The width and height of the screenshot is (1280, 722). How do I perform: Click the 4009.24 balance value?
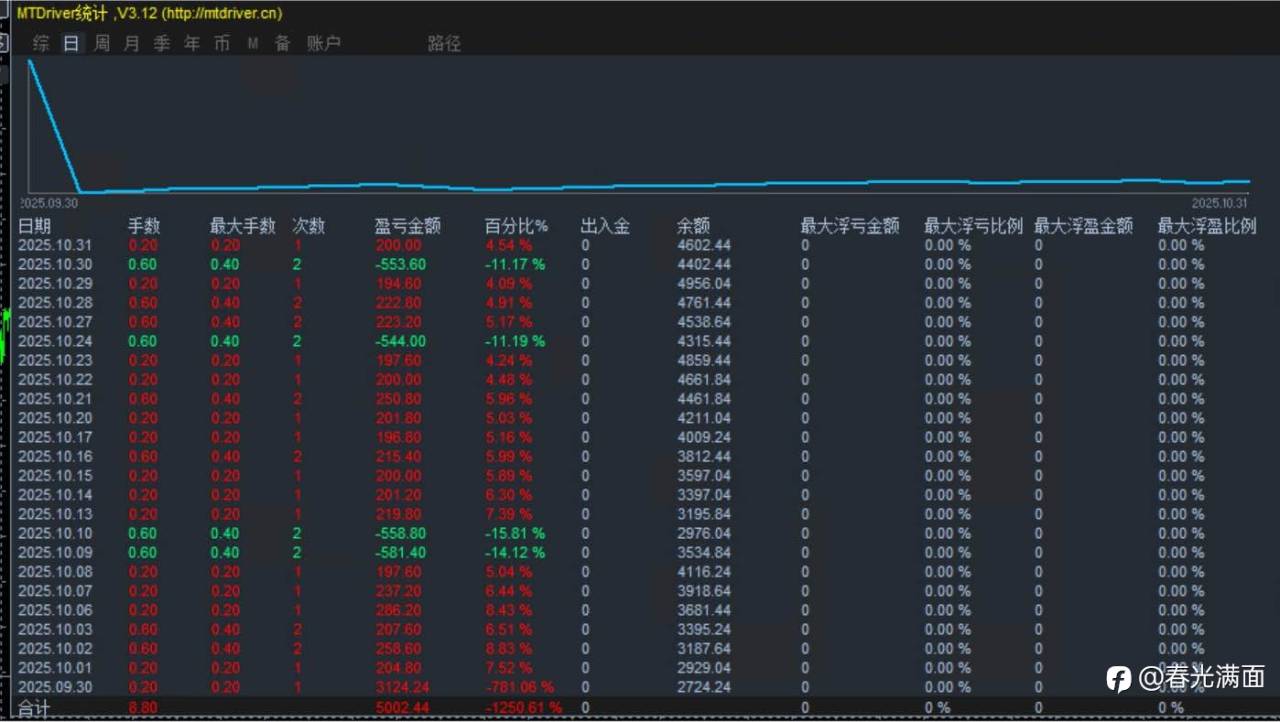click(704, 438)
